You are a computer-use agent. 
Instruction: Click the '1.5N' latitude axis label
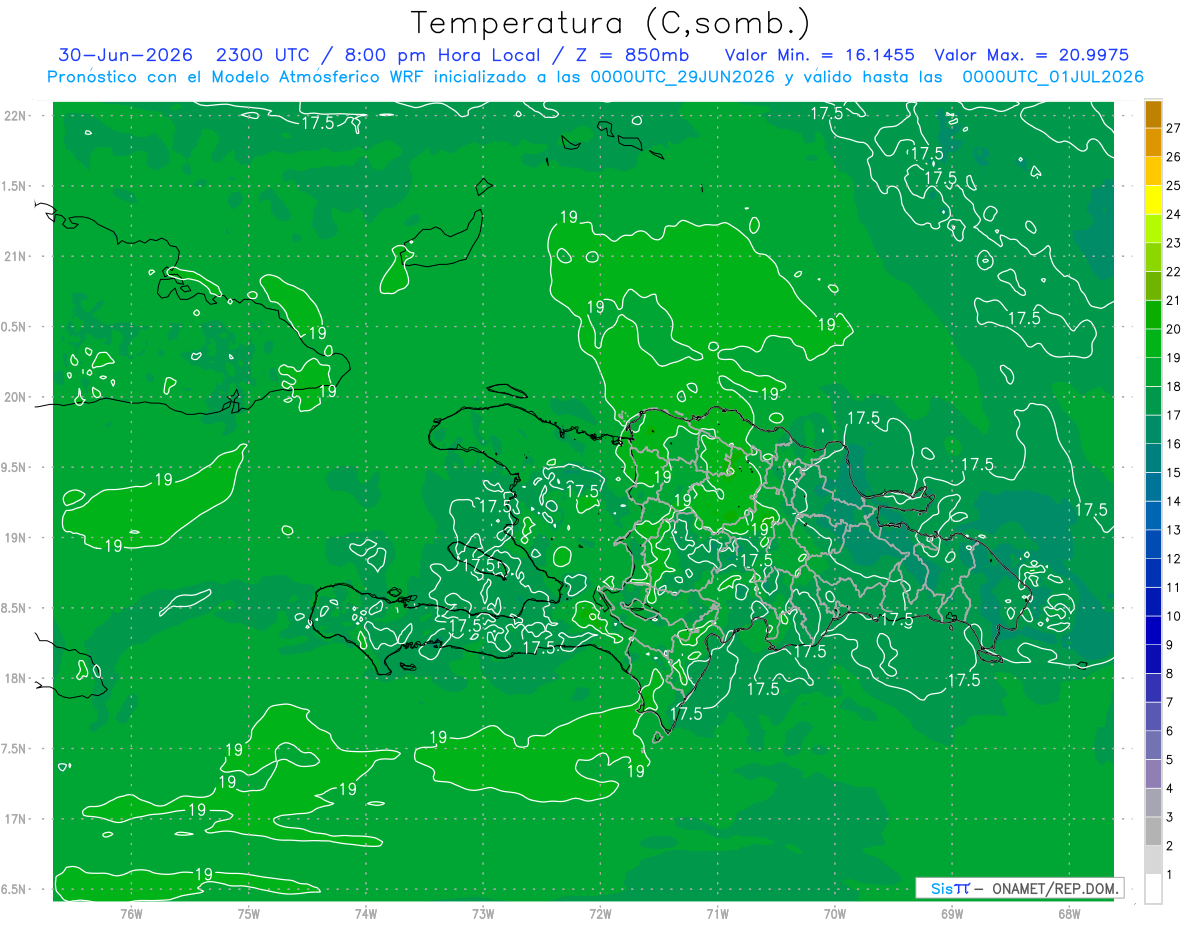(x=15, y=186)
